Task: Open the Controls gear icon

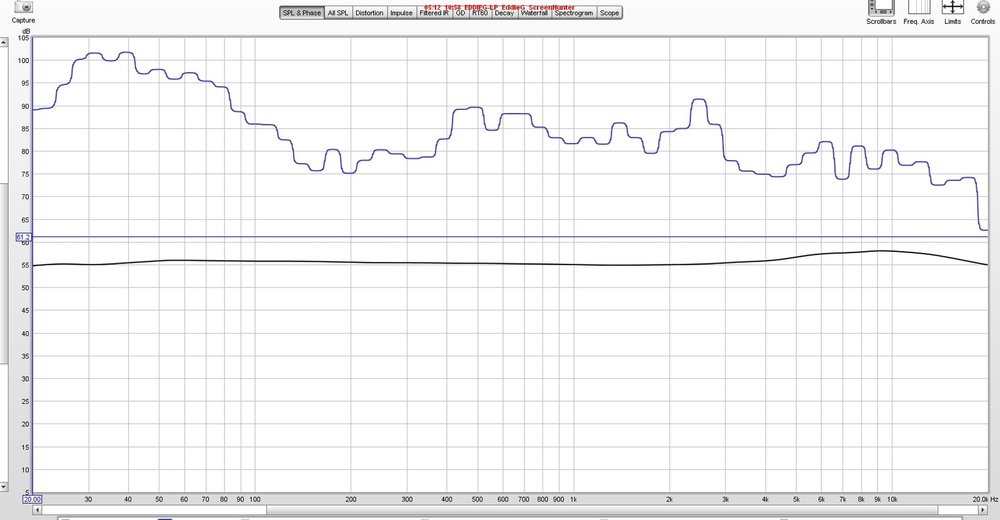Action: click(x=983, y=7)
